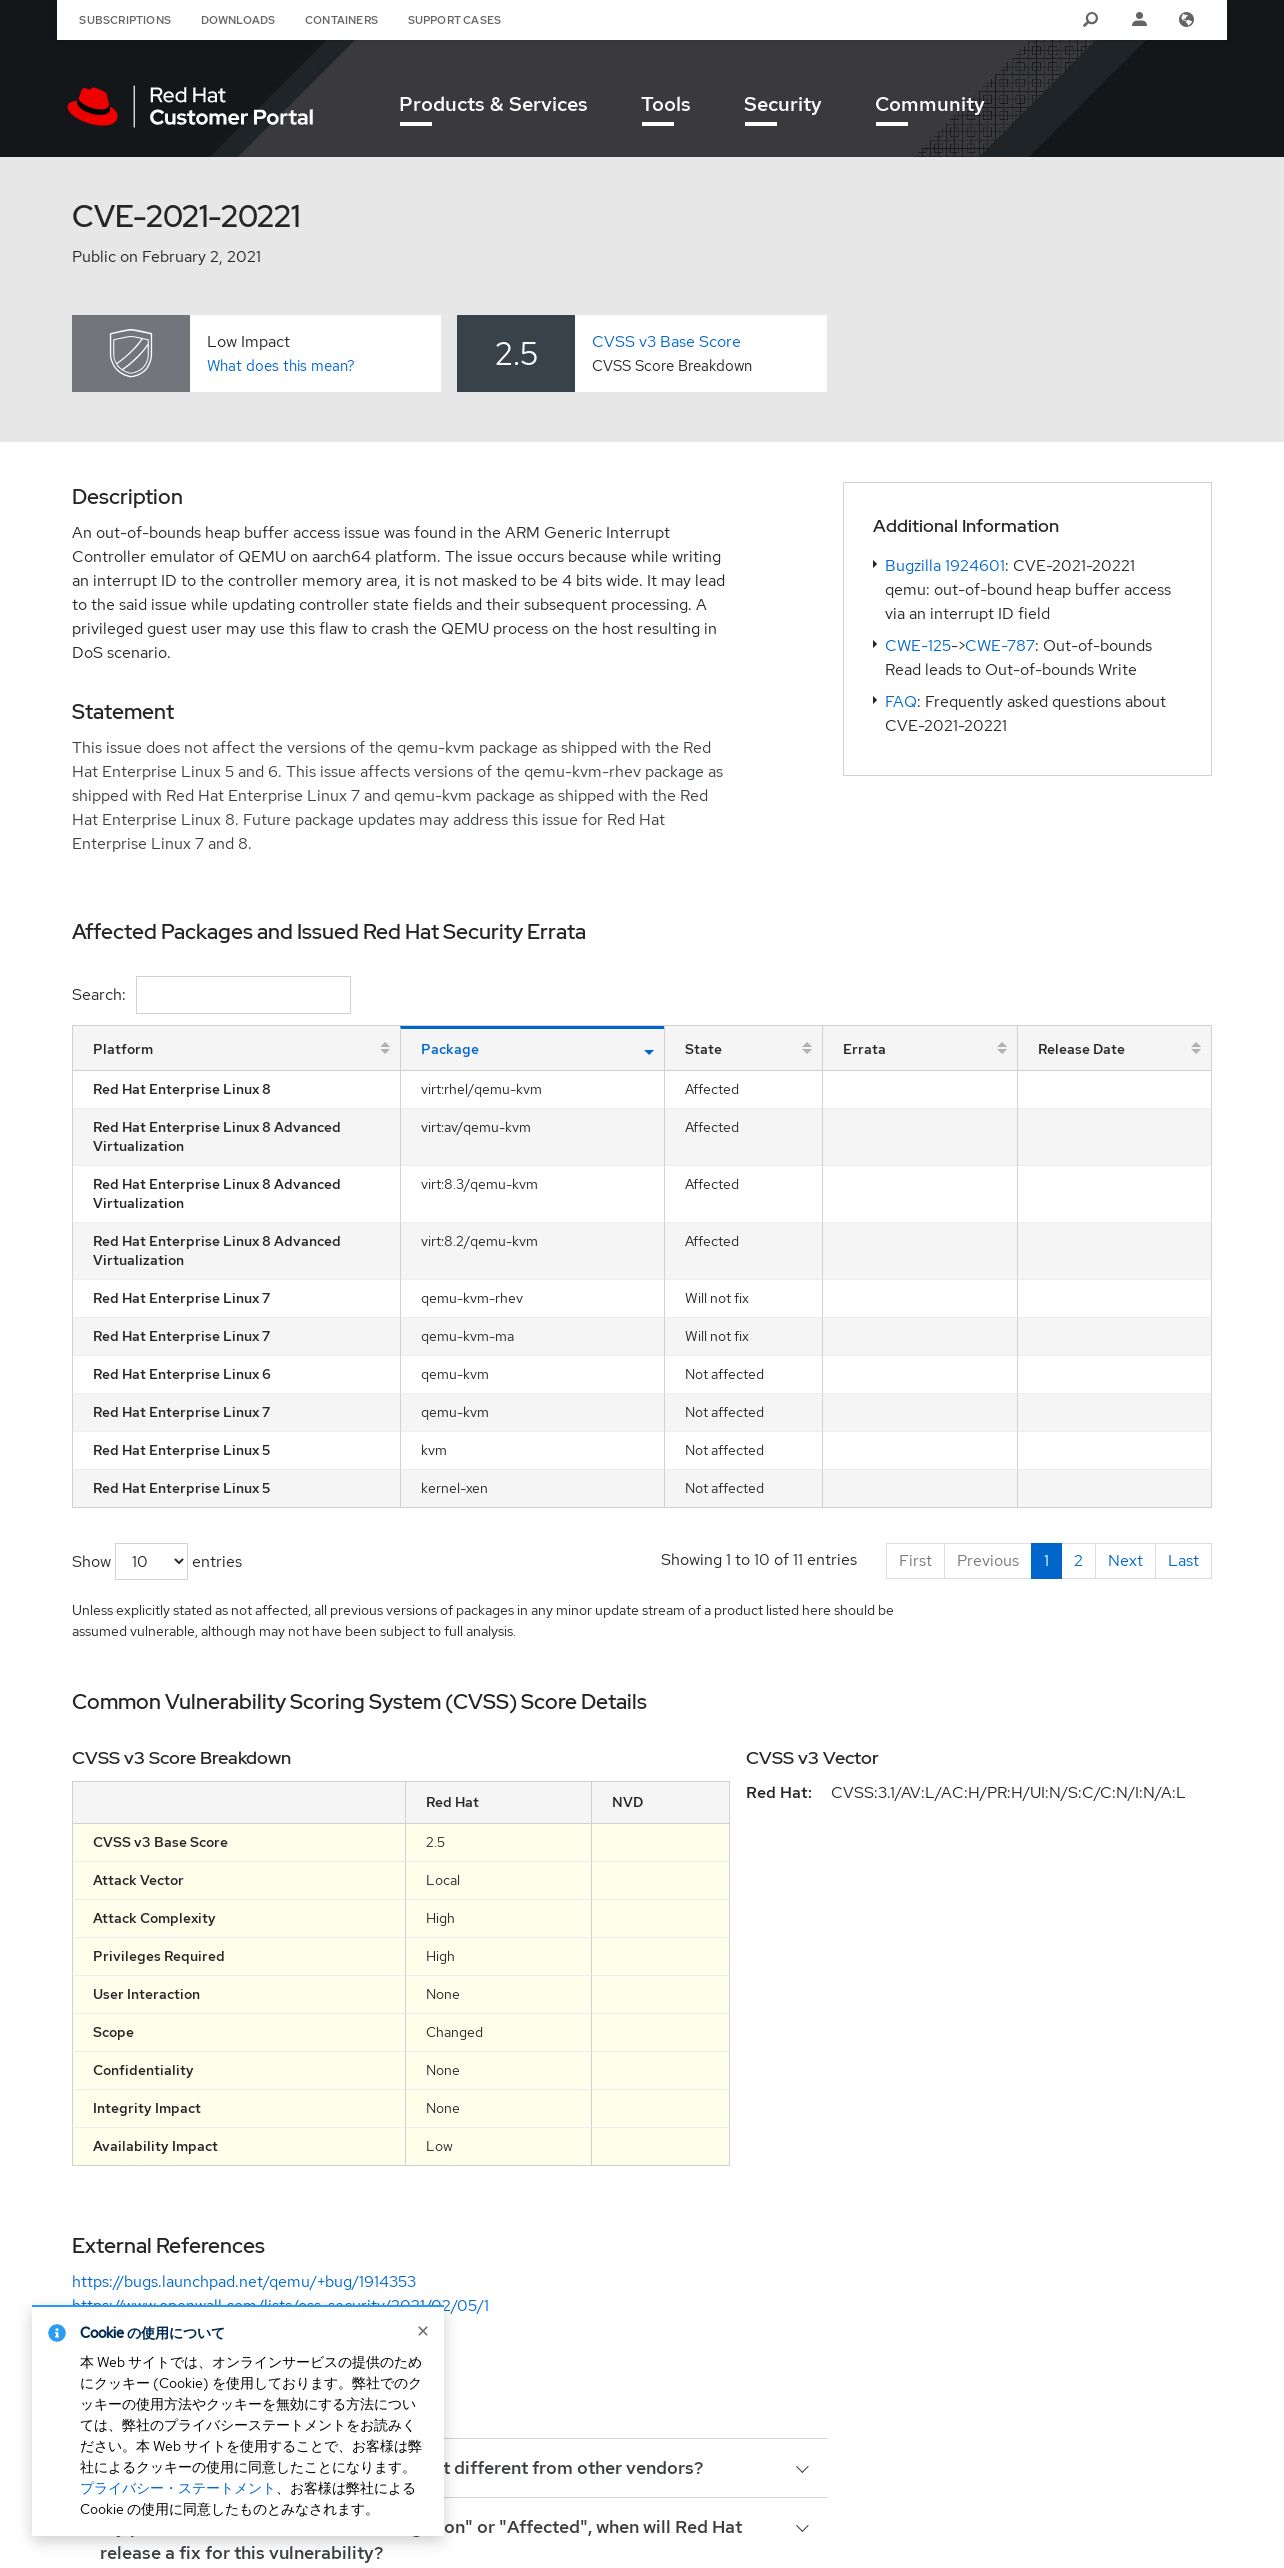Viewport: 1284px width, 2568px height.
Task: Open the CWE-125 link
Action: pos(917,645)
